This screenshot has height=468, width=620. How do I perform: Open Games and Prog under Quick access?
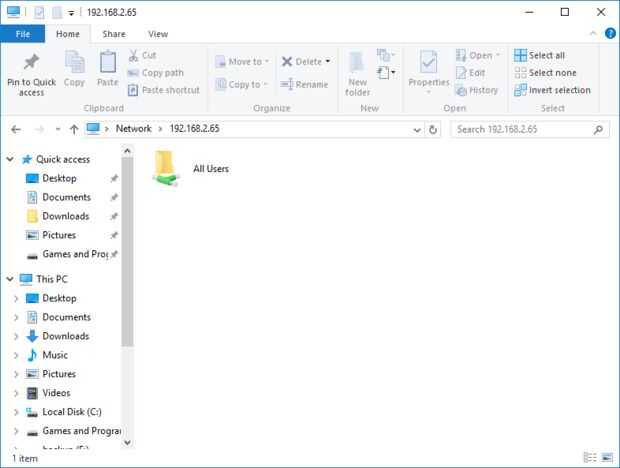point(74,254)
